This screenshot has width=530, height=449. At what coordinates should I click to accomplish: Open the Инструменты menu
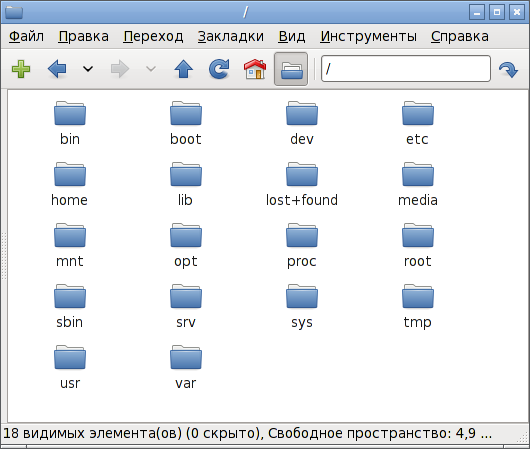368,36
